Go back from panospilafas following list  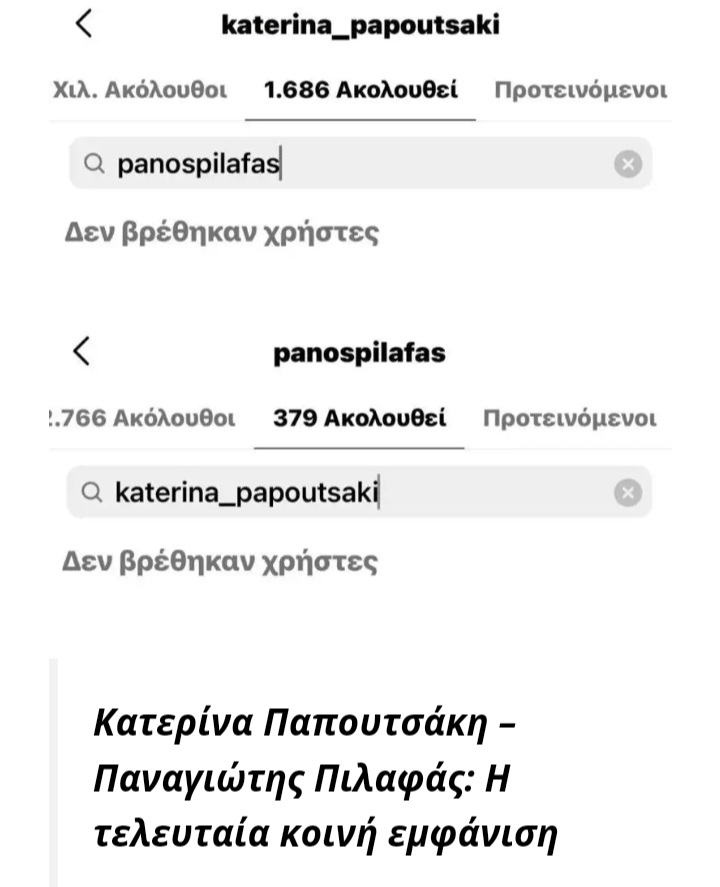(82, 351)
